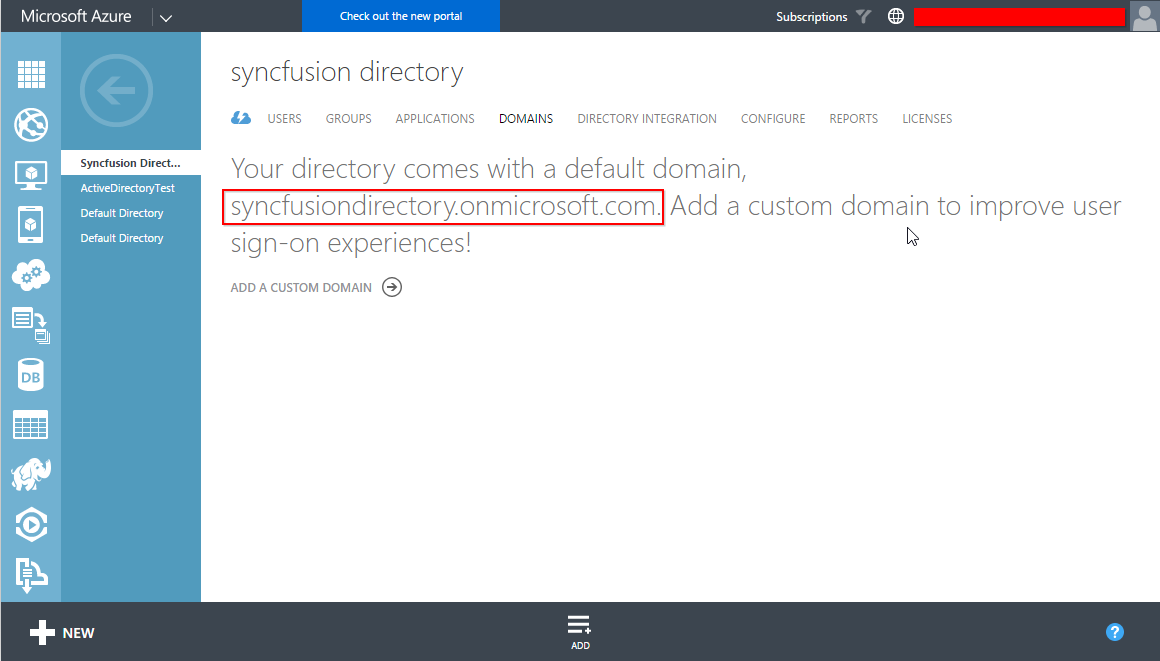1160x661 pixels.
Task: Click the subscriptions filter icon
Action: (x=863, y=16)
